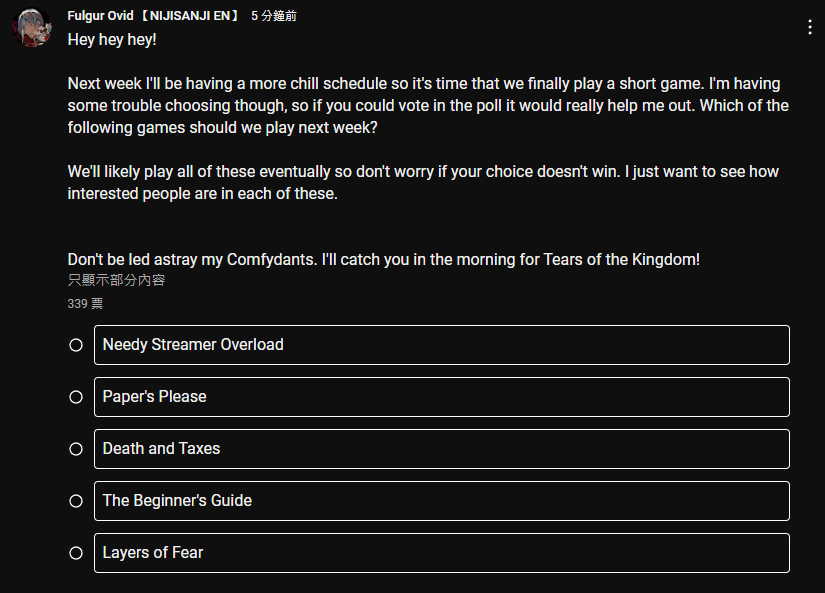Select the Paper's Please radio button

76,397
